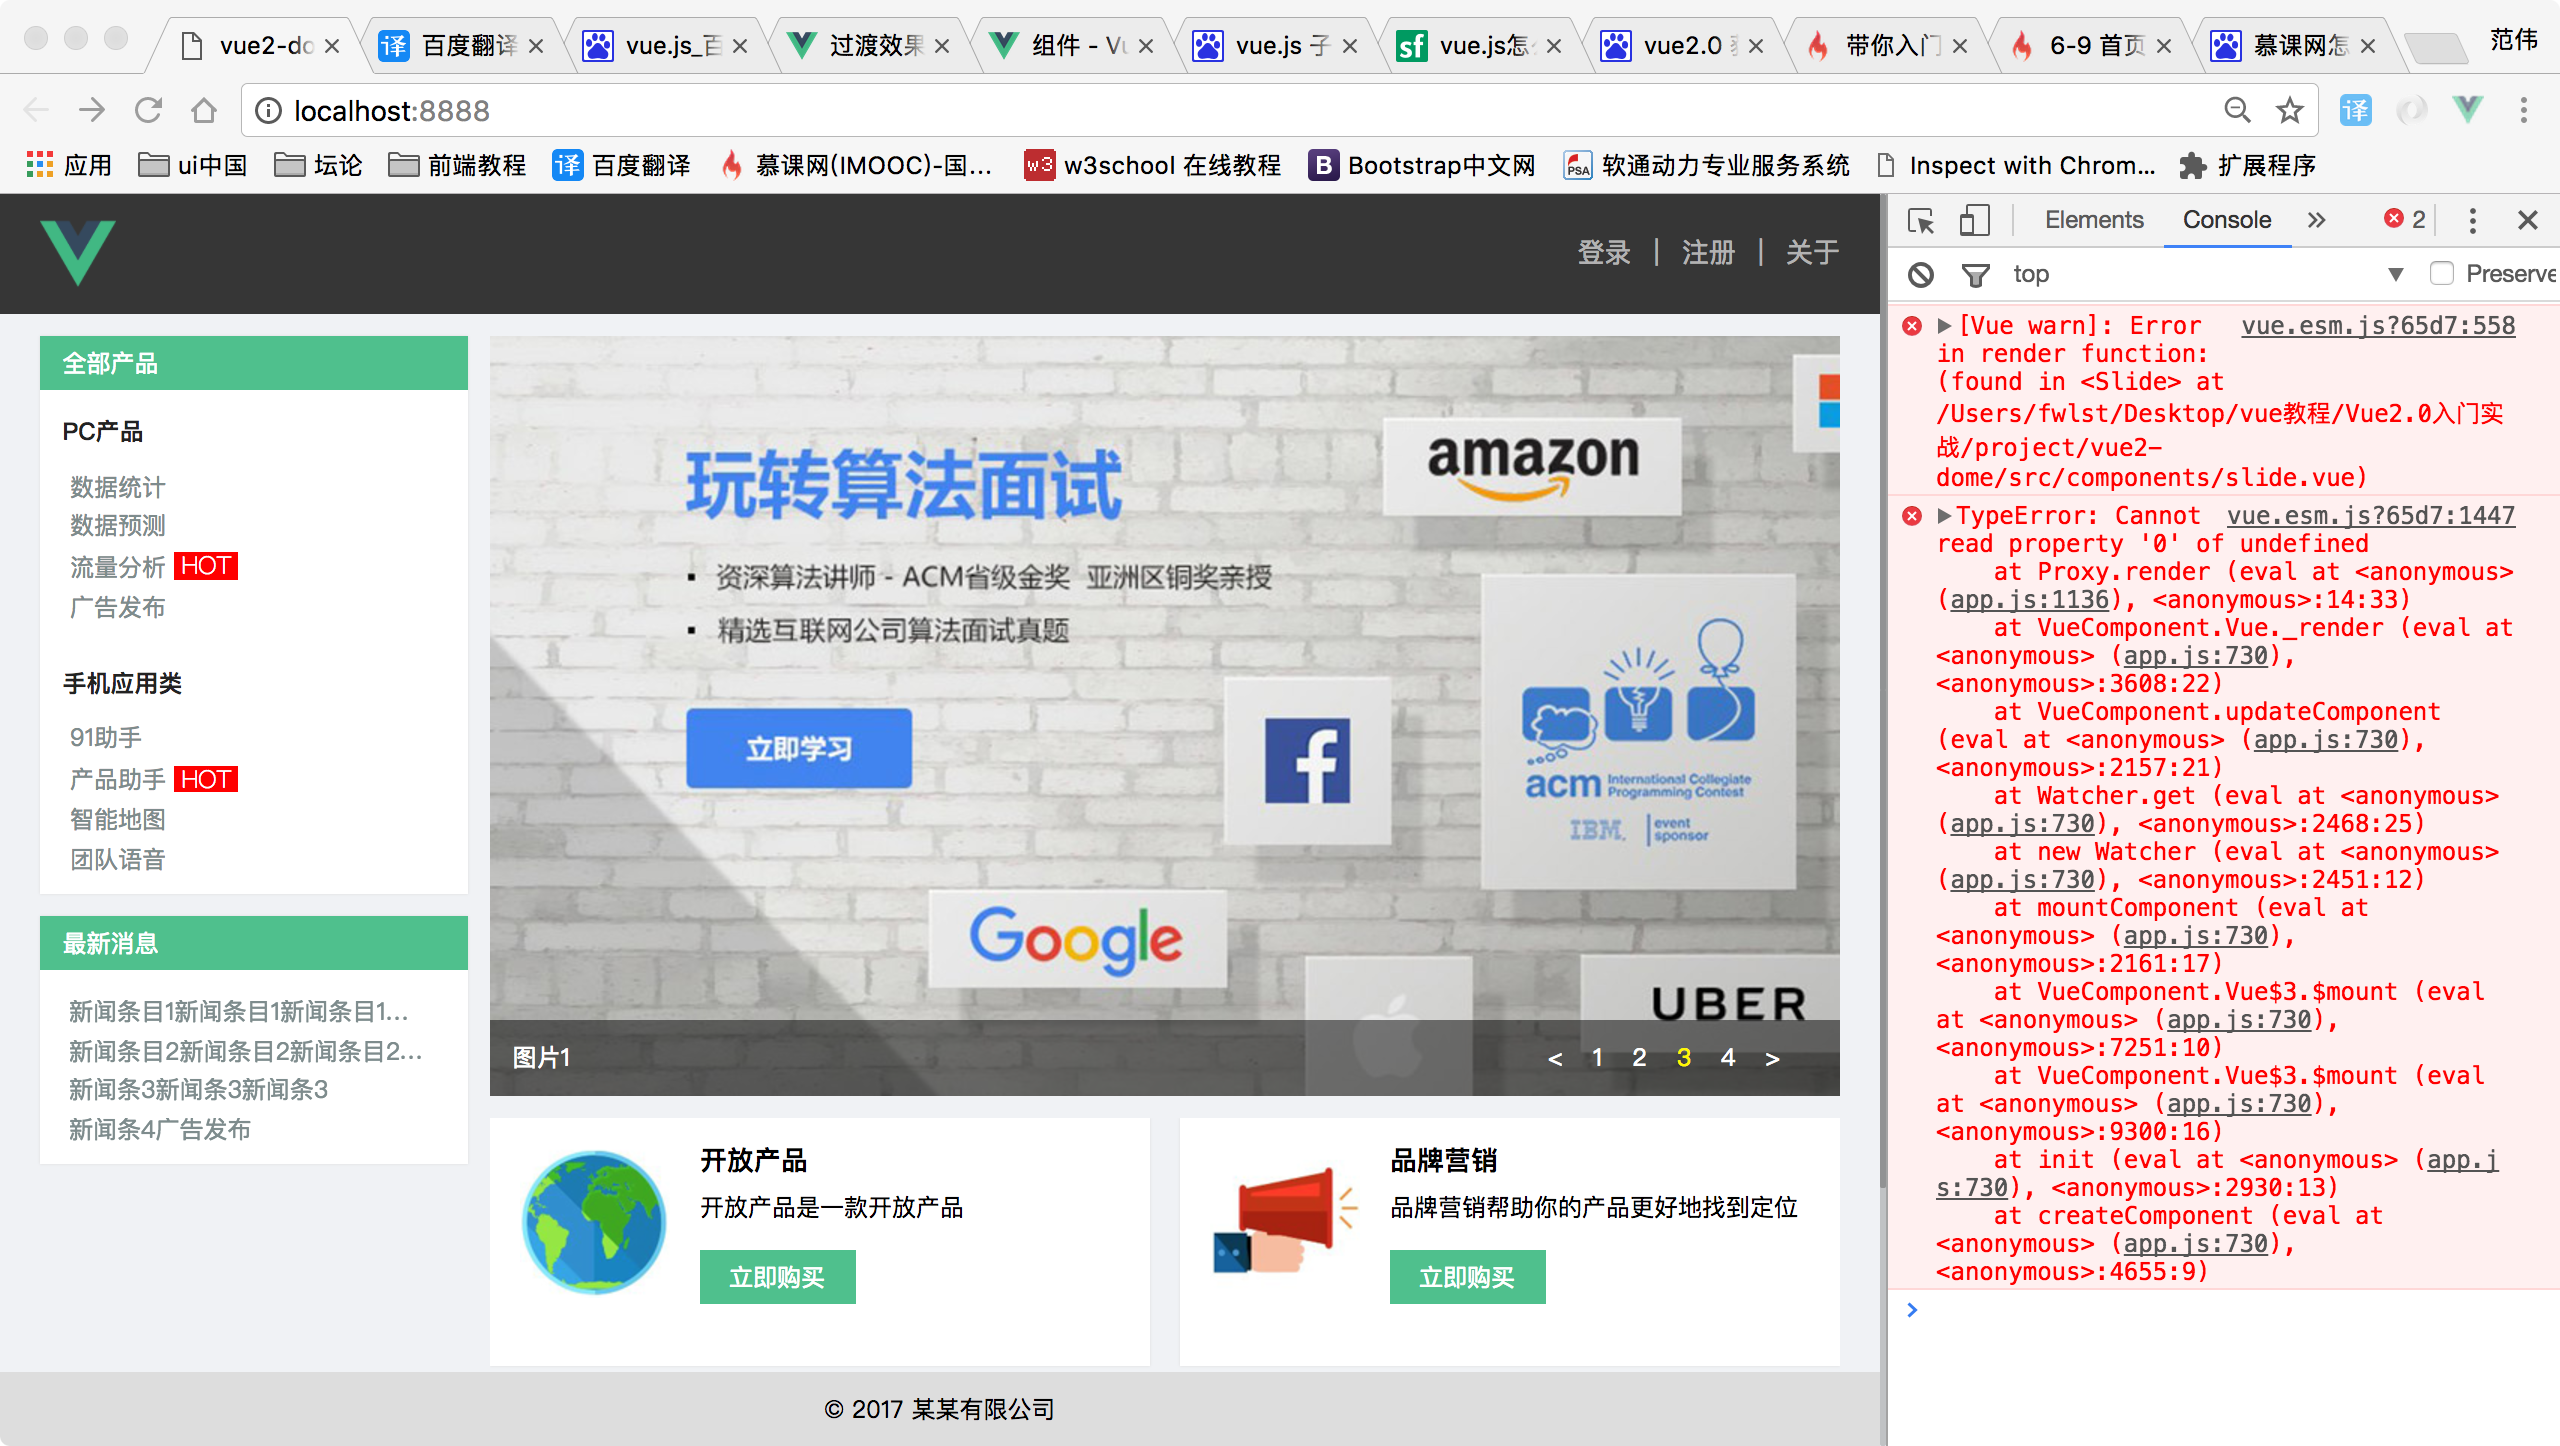The height and width of the screenshot is (1446, 2560).
Task: Expand the Vue warn error message triangle
Action: click(x=1944, y=326)
